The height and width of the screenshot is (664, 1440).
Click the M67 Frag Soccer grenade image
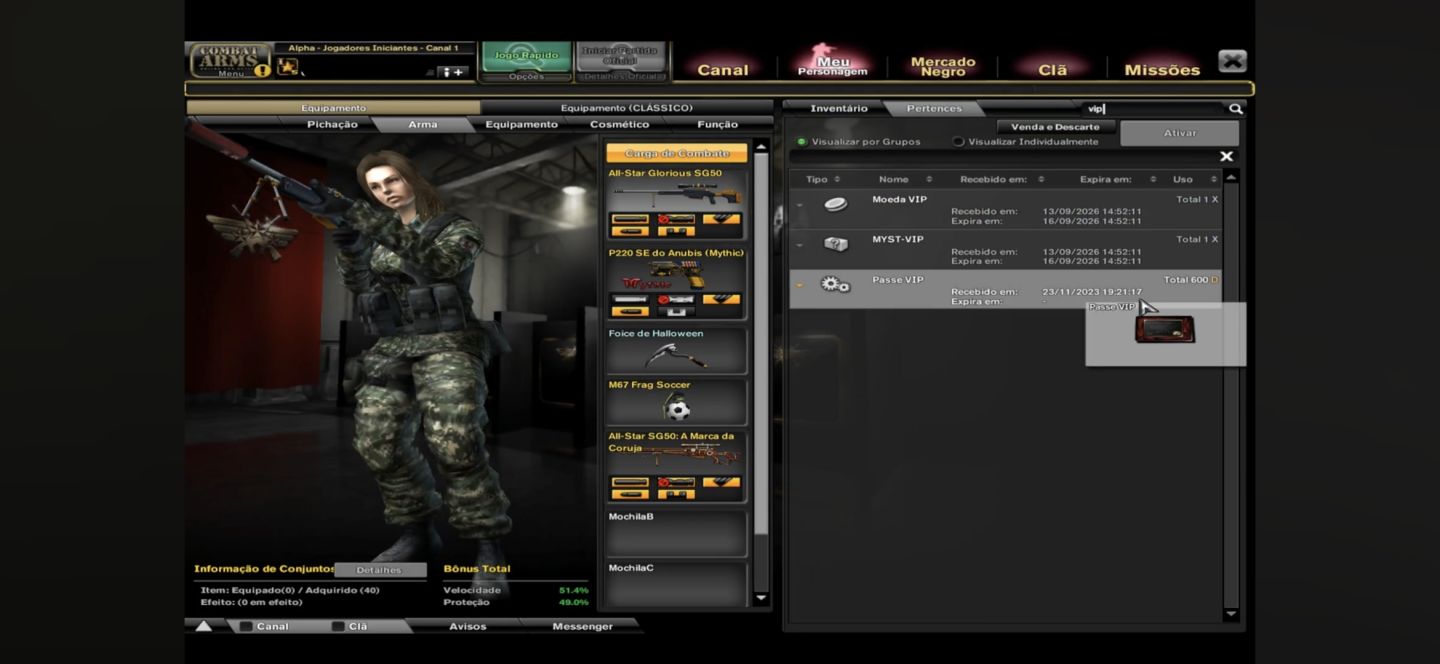[677, 407]
